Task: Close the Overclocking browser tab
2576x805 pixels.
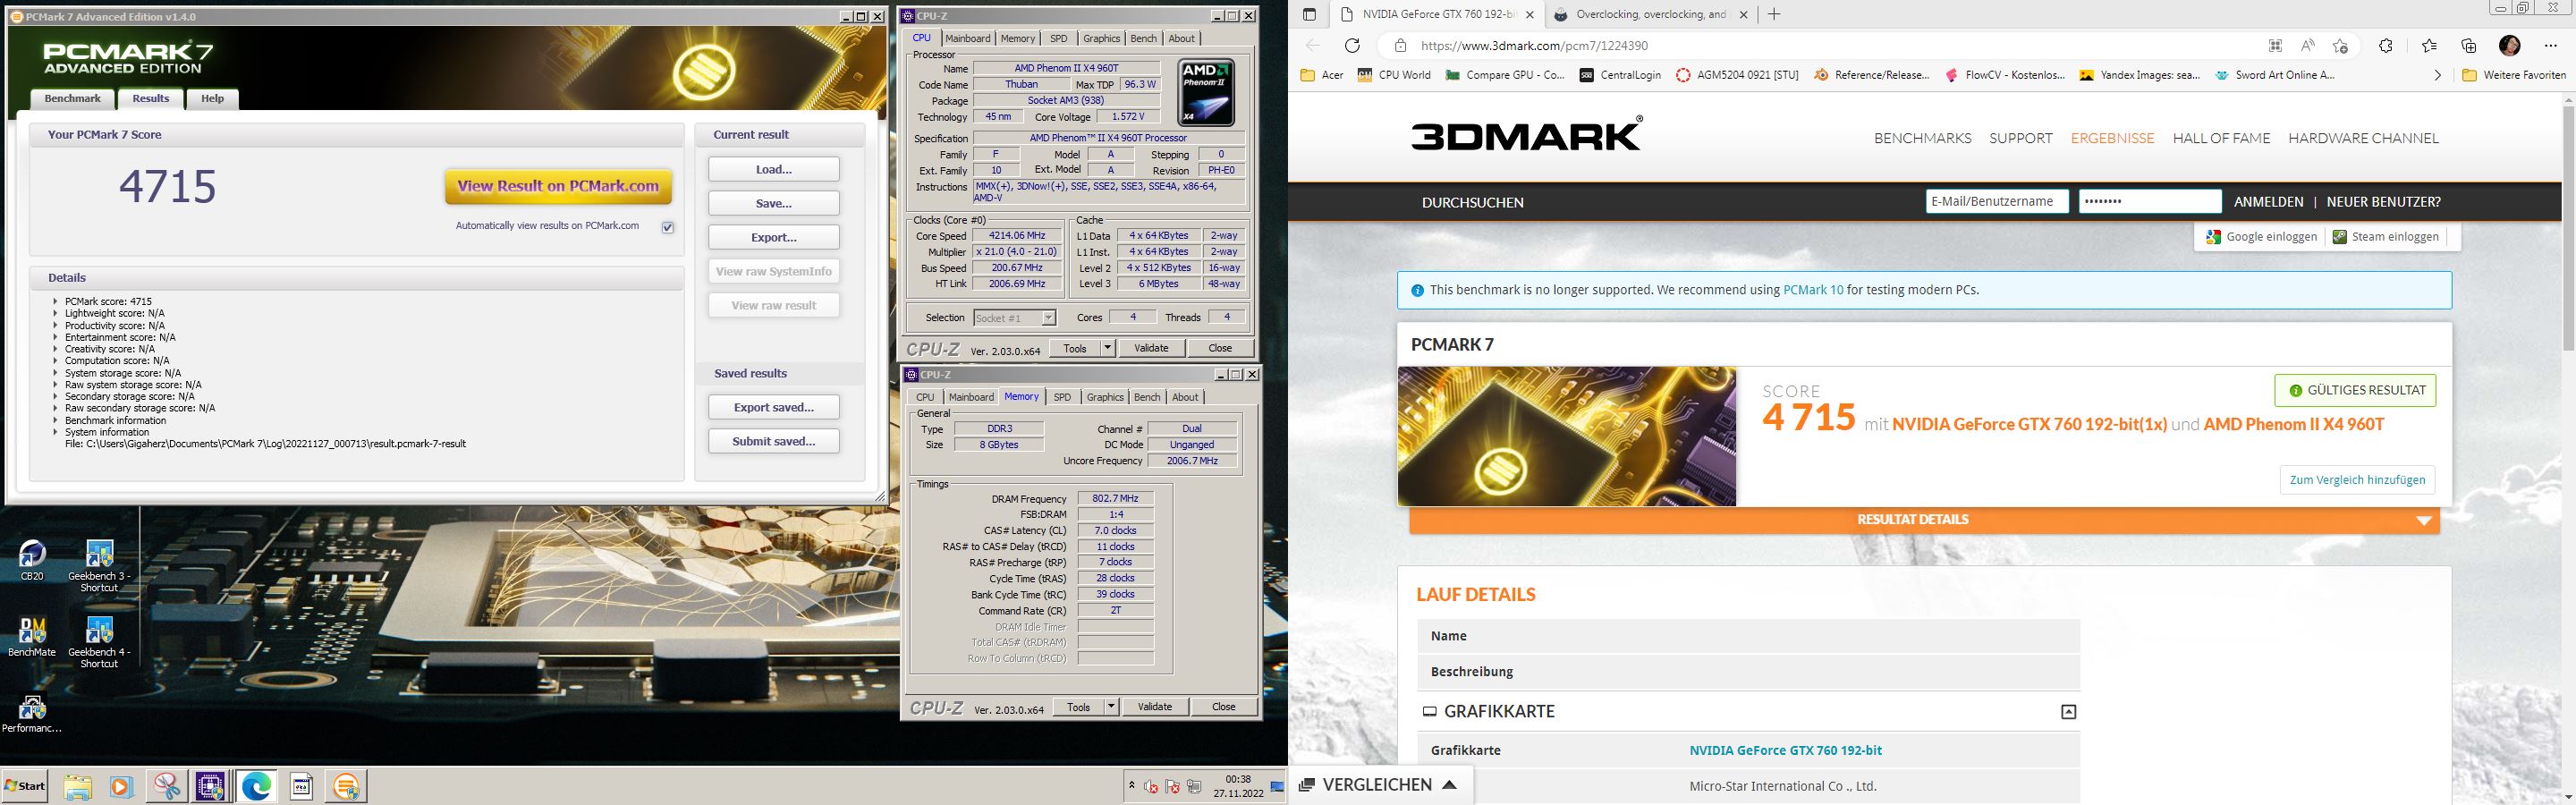Action: [x=1744, y=14]
